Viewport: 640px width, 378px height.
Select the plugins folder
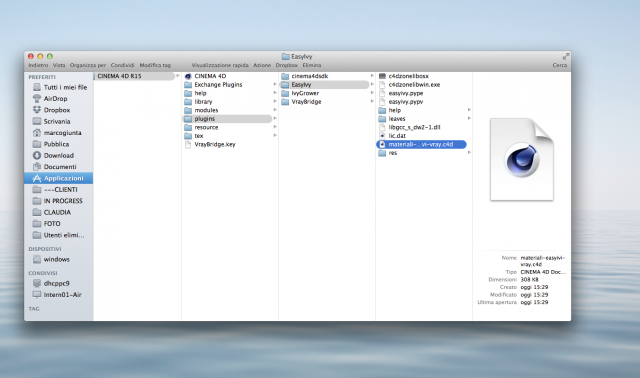click(227, 119)
